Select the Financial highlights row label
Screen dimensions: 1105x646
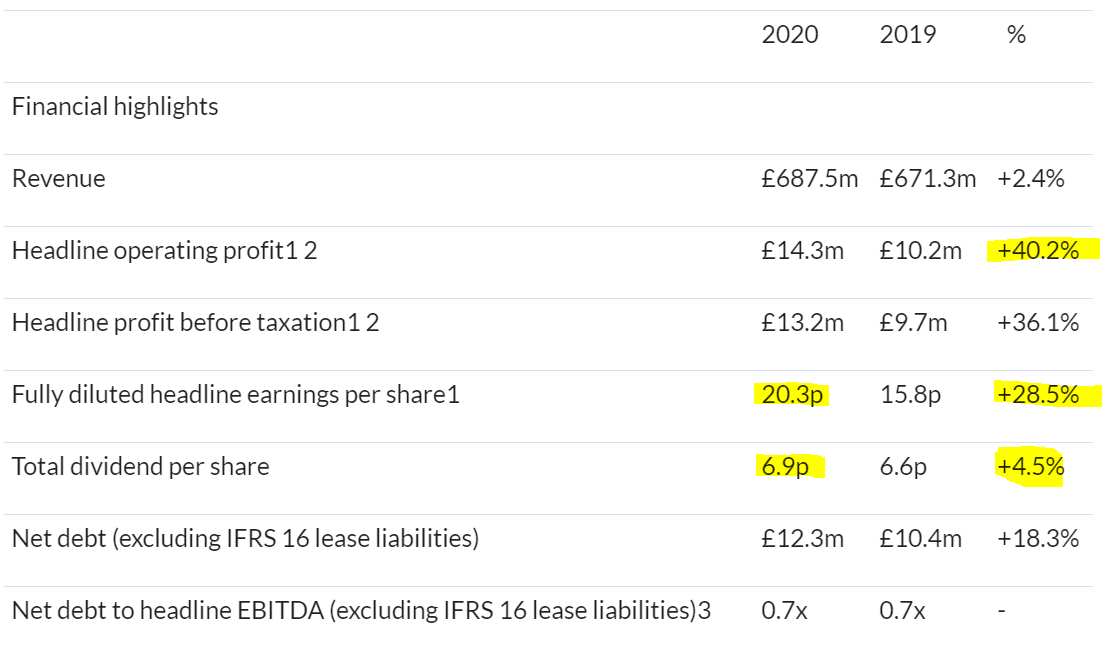click(x=115, y=107)
